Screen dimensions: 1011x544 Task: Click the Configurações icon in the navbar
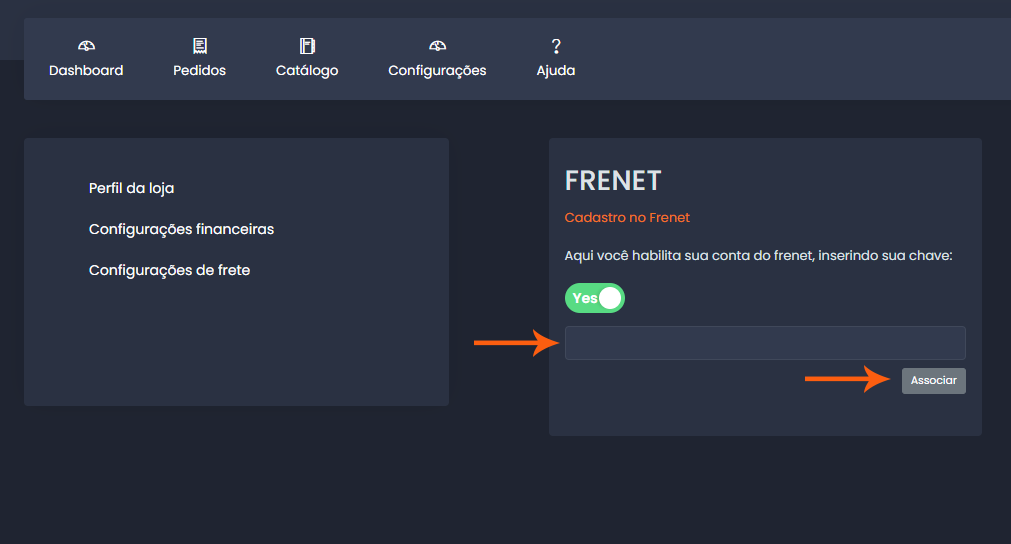coord(437,46)
